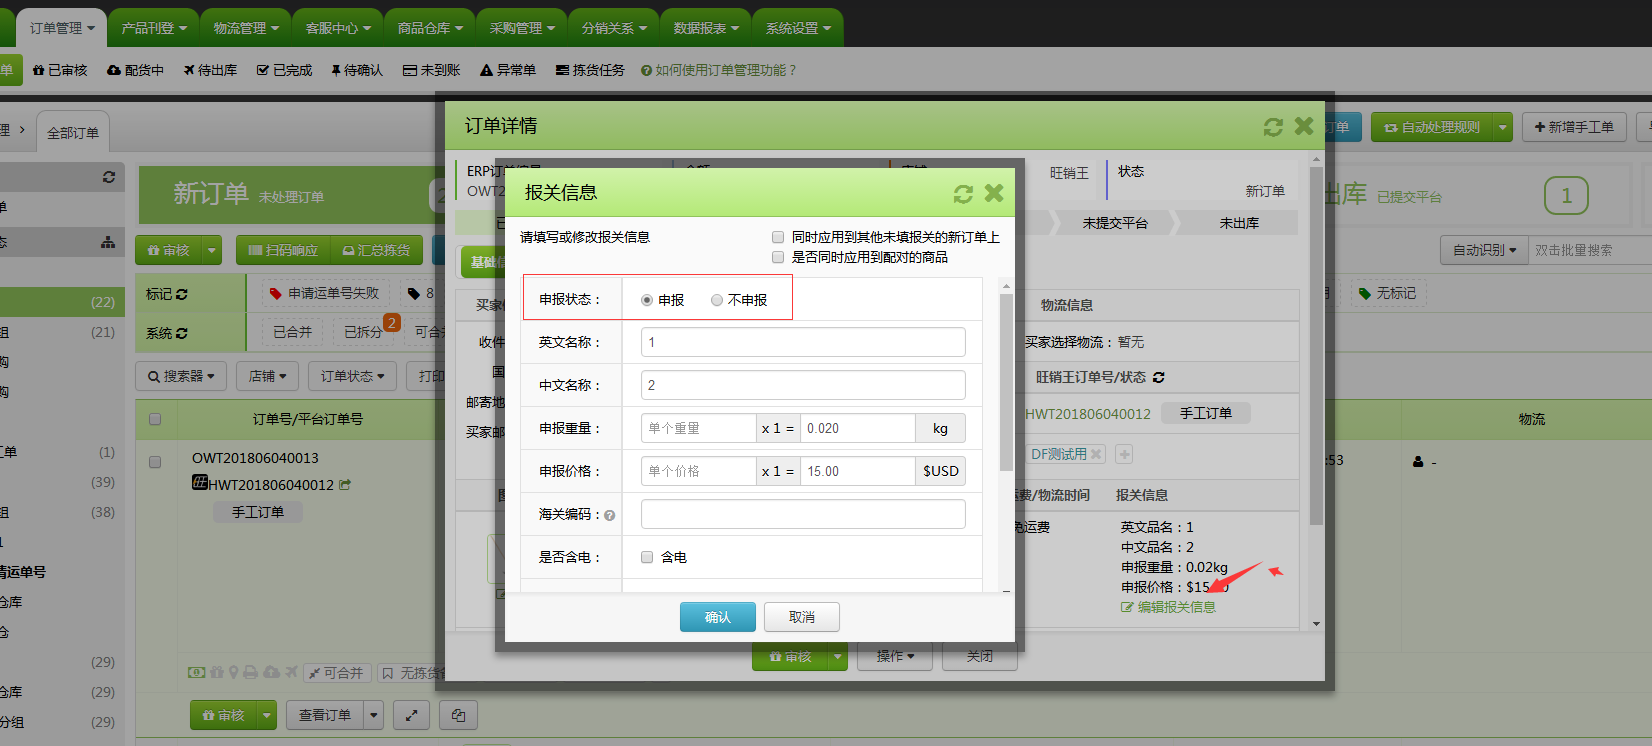Check the OWT201806040013 order row checkbox
This screenshot has width=1652, height=746.
[155, 462]
